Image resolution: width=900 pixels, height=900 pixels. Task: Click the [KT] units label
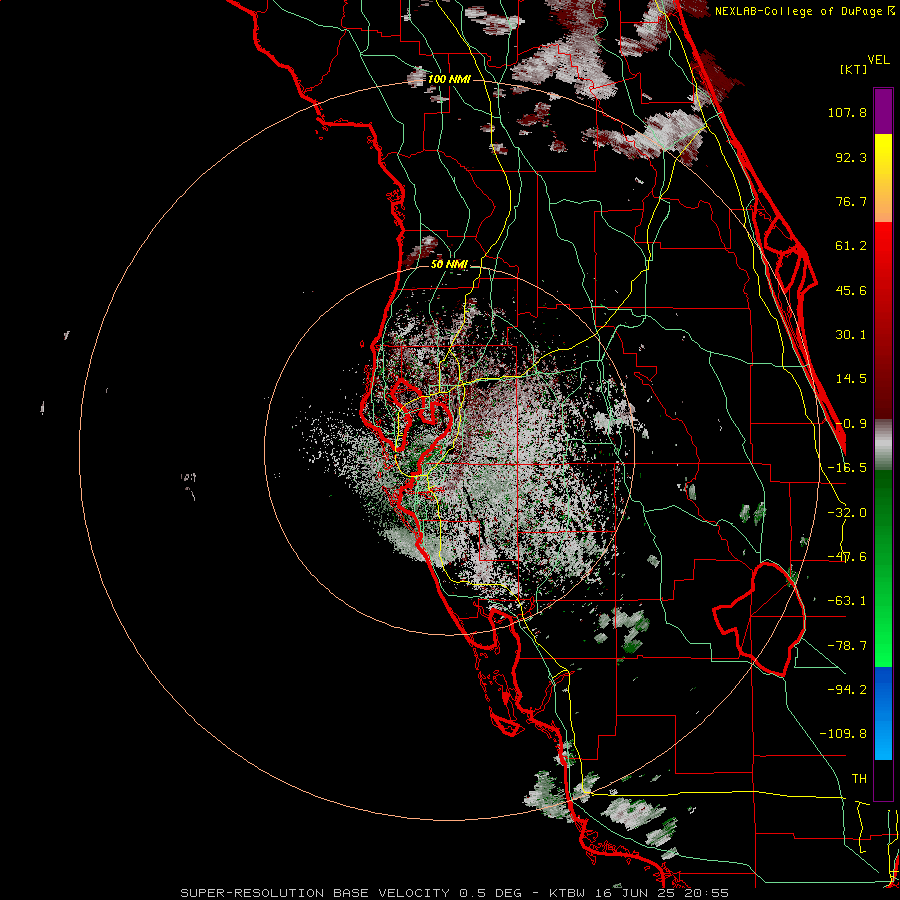coord(854,69)
